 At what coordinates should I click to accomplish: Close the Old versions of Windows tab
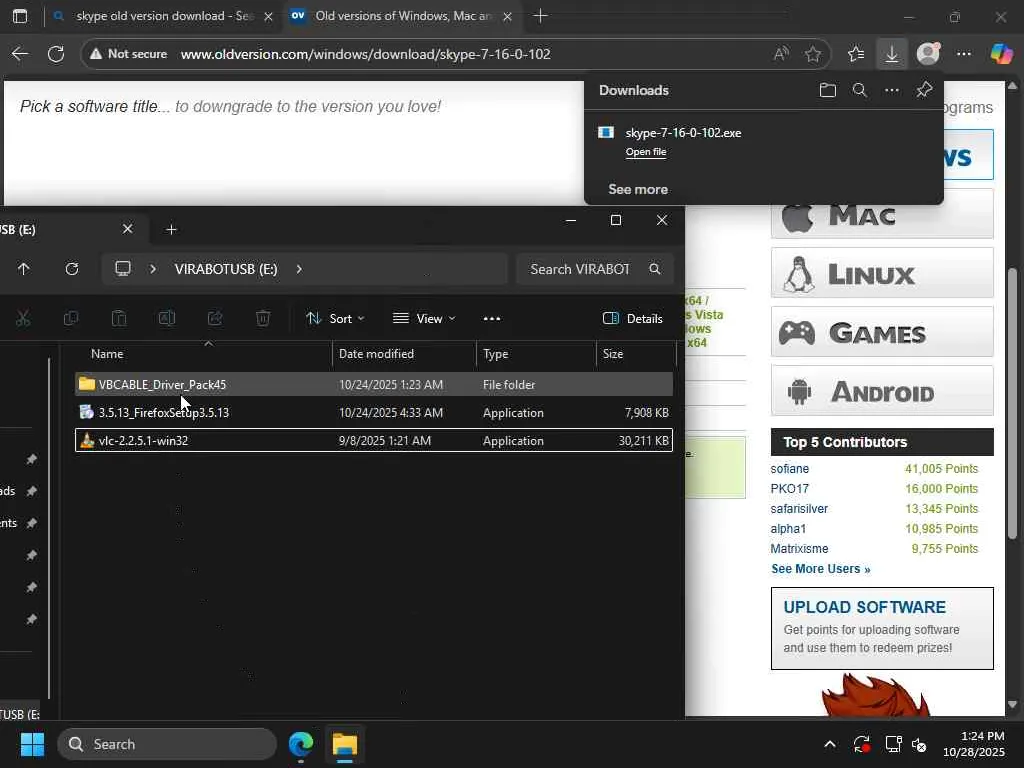coord(507,16)
